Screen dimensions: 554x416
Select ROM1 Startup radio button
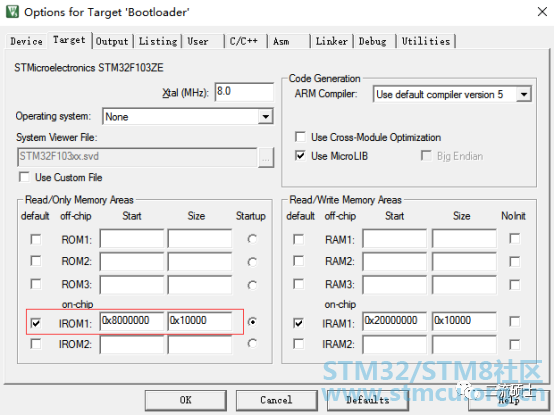(252, 239)
